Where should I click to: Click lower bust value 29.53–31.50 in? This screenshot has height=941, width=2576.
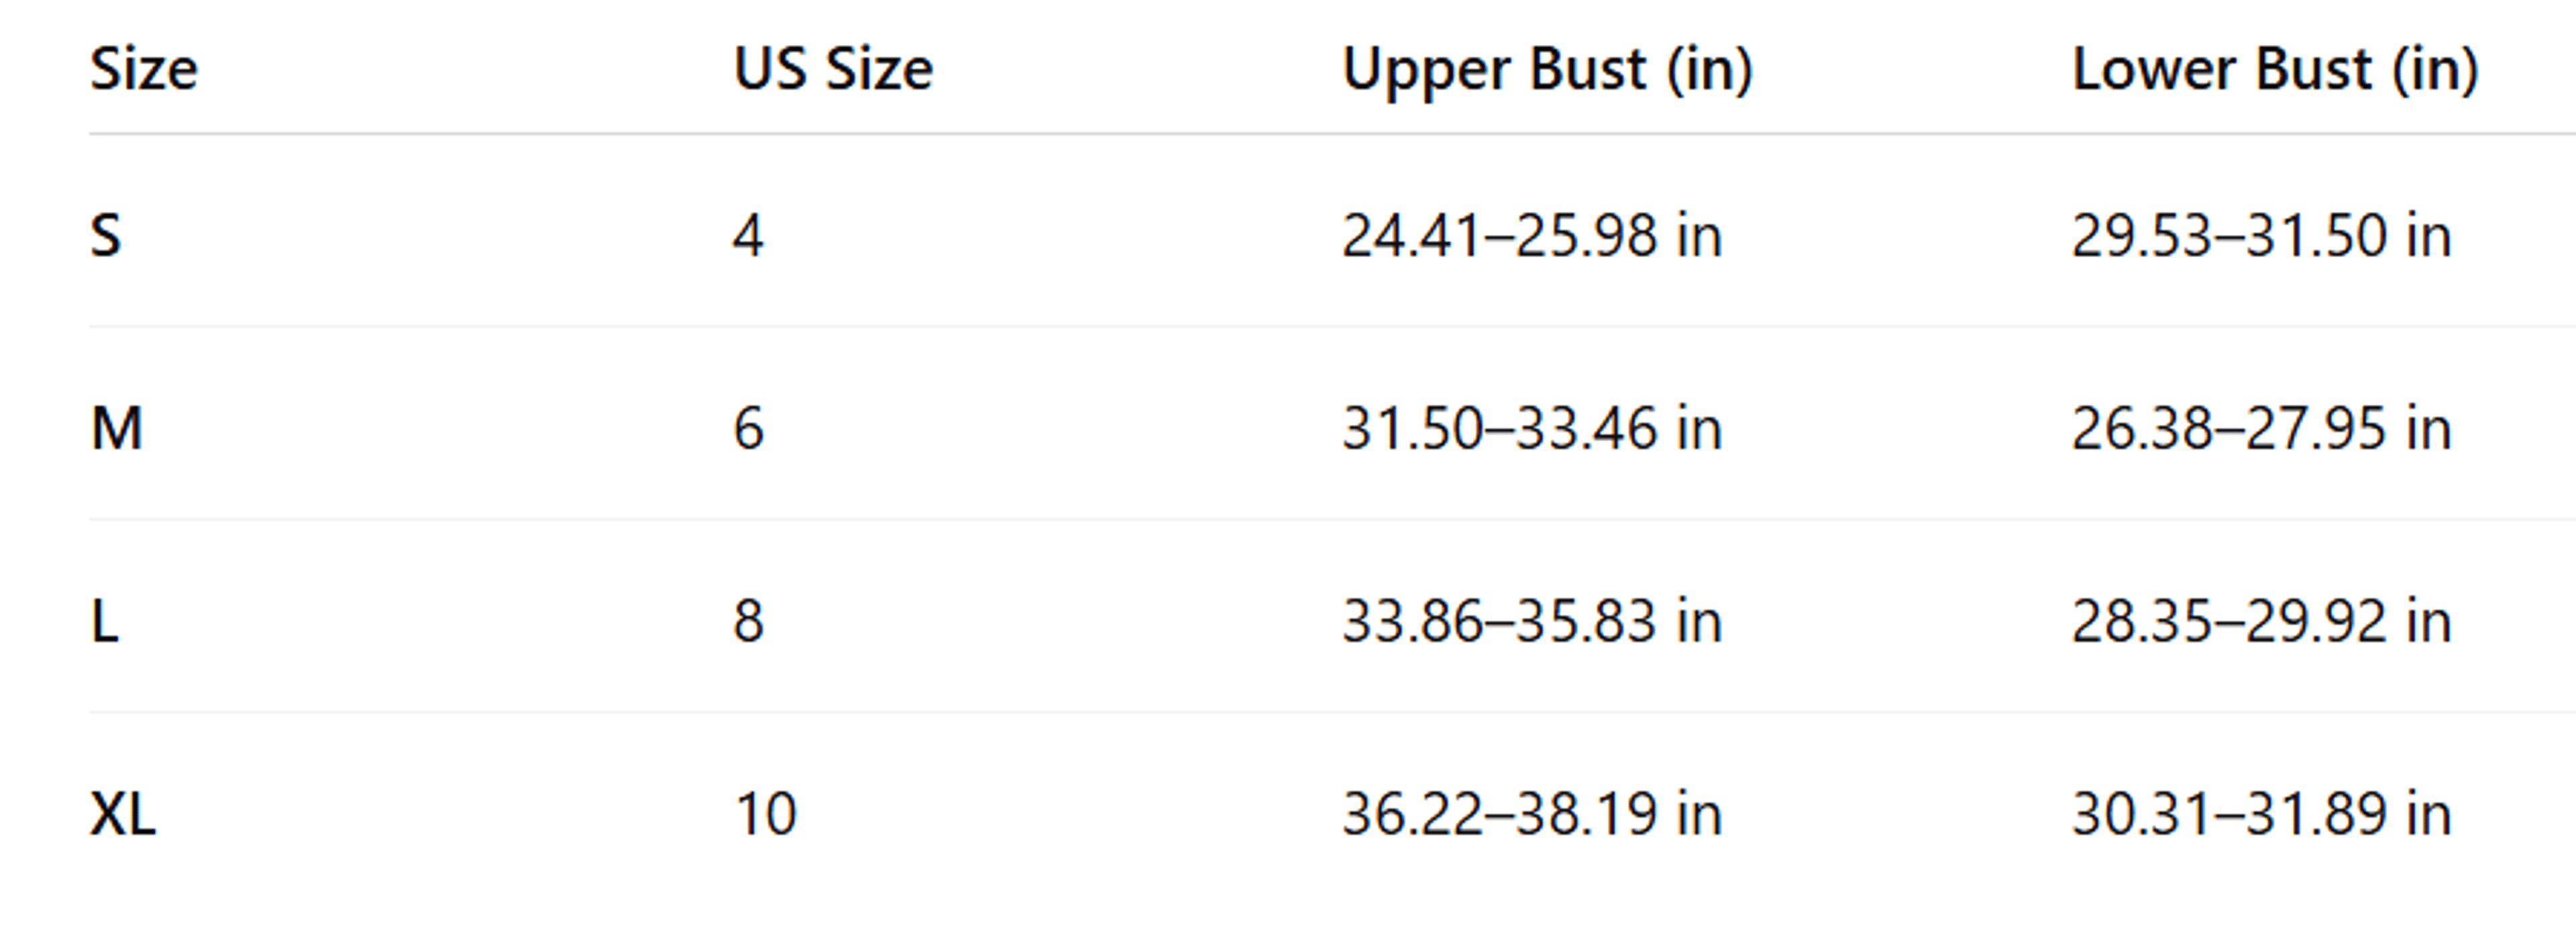[x=2261, y=236]
